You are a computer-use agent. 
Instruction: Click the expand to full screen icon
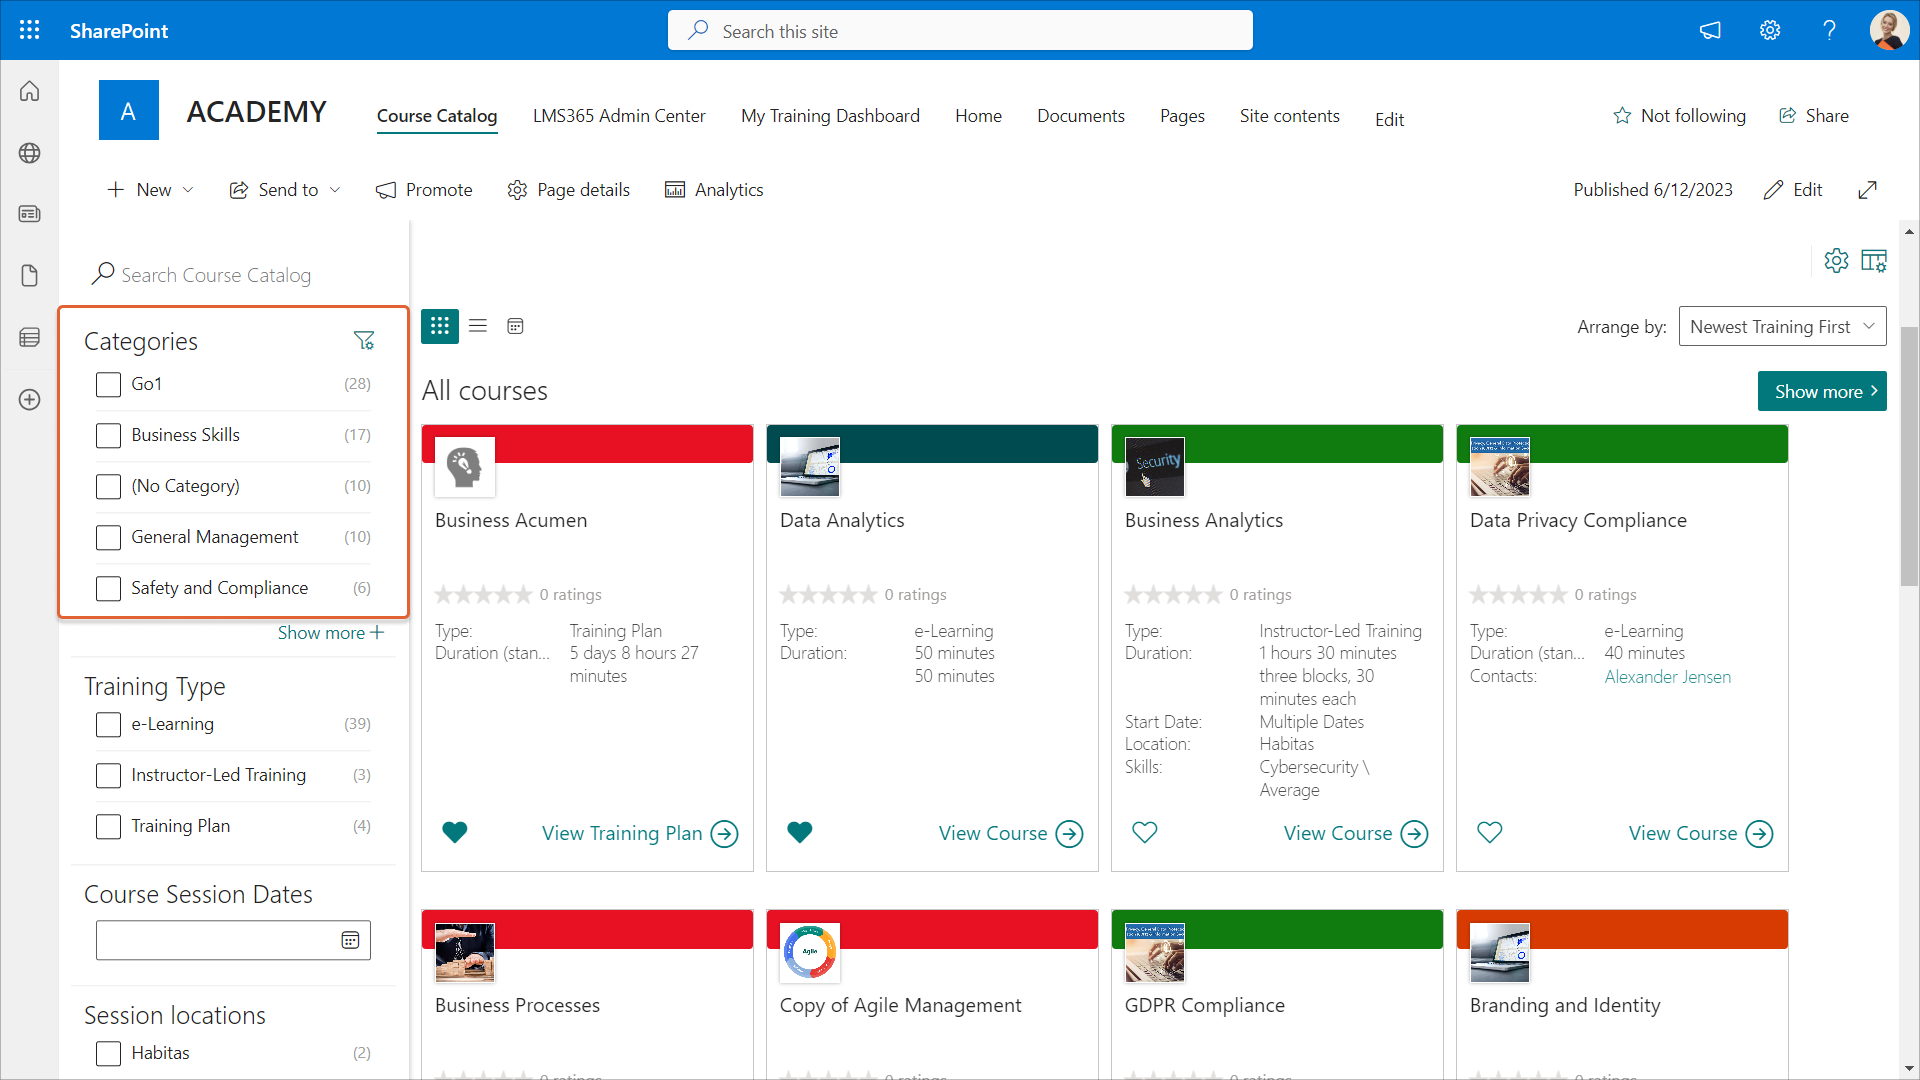1867,190
